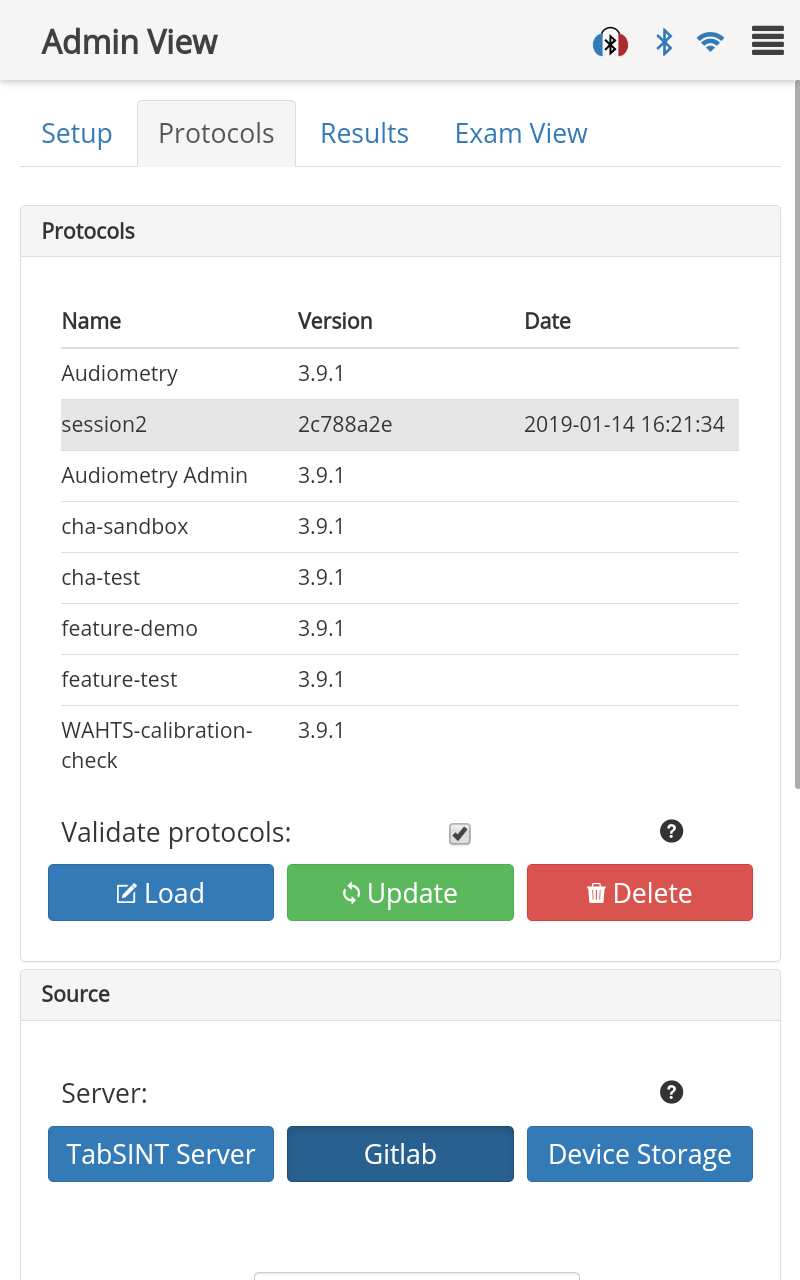Viewport: 800px width, 1280px height.
Task: Open the Results tab
Action: (364, 134)
